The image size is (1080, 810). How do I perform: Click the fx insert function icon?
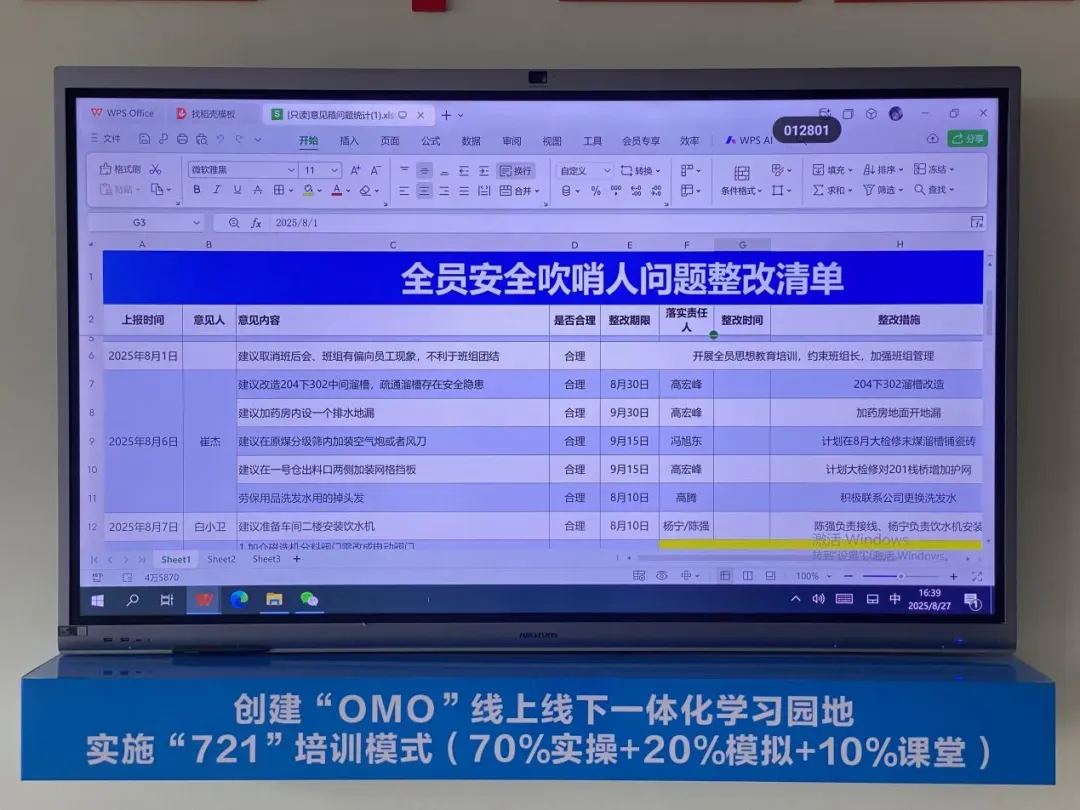coord(256,223)
